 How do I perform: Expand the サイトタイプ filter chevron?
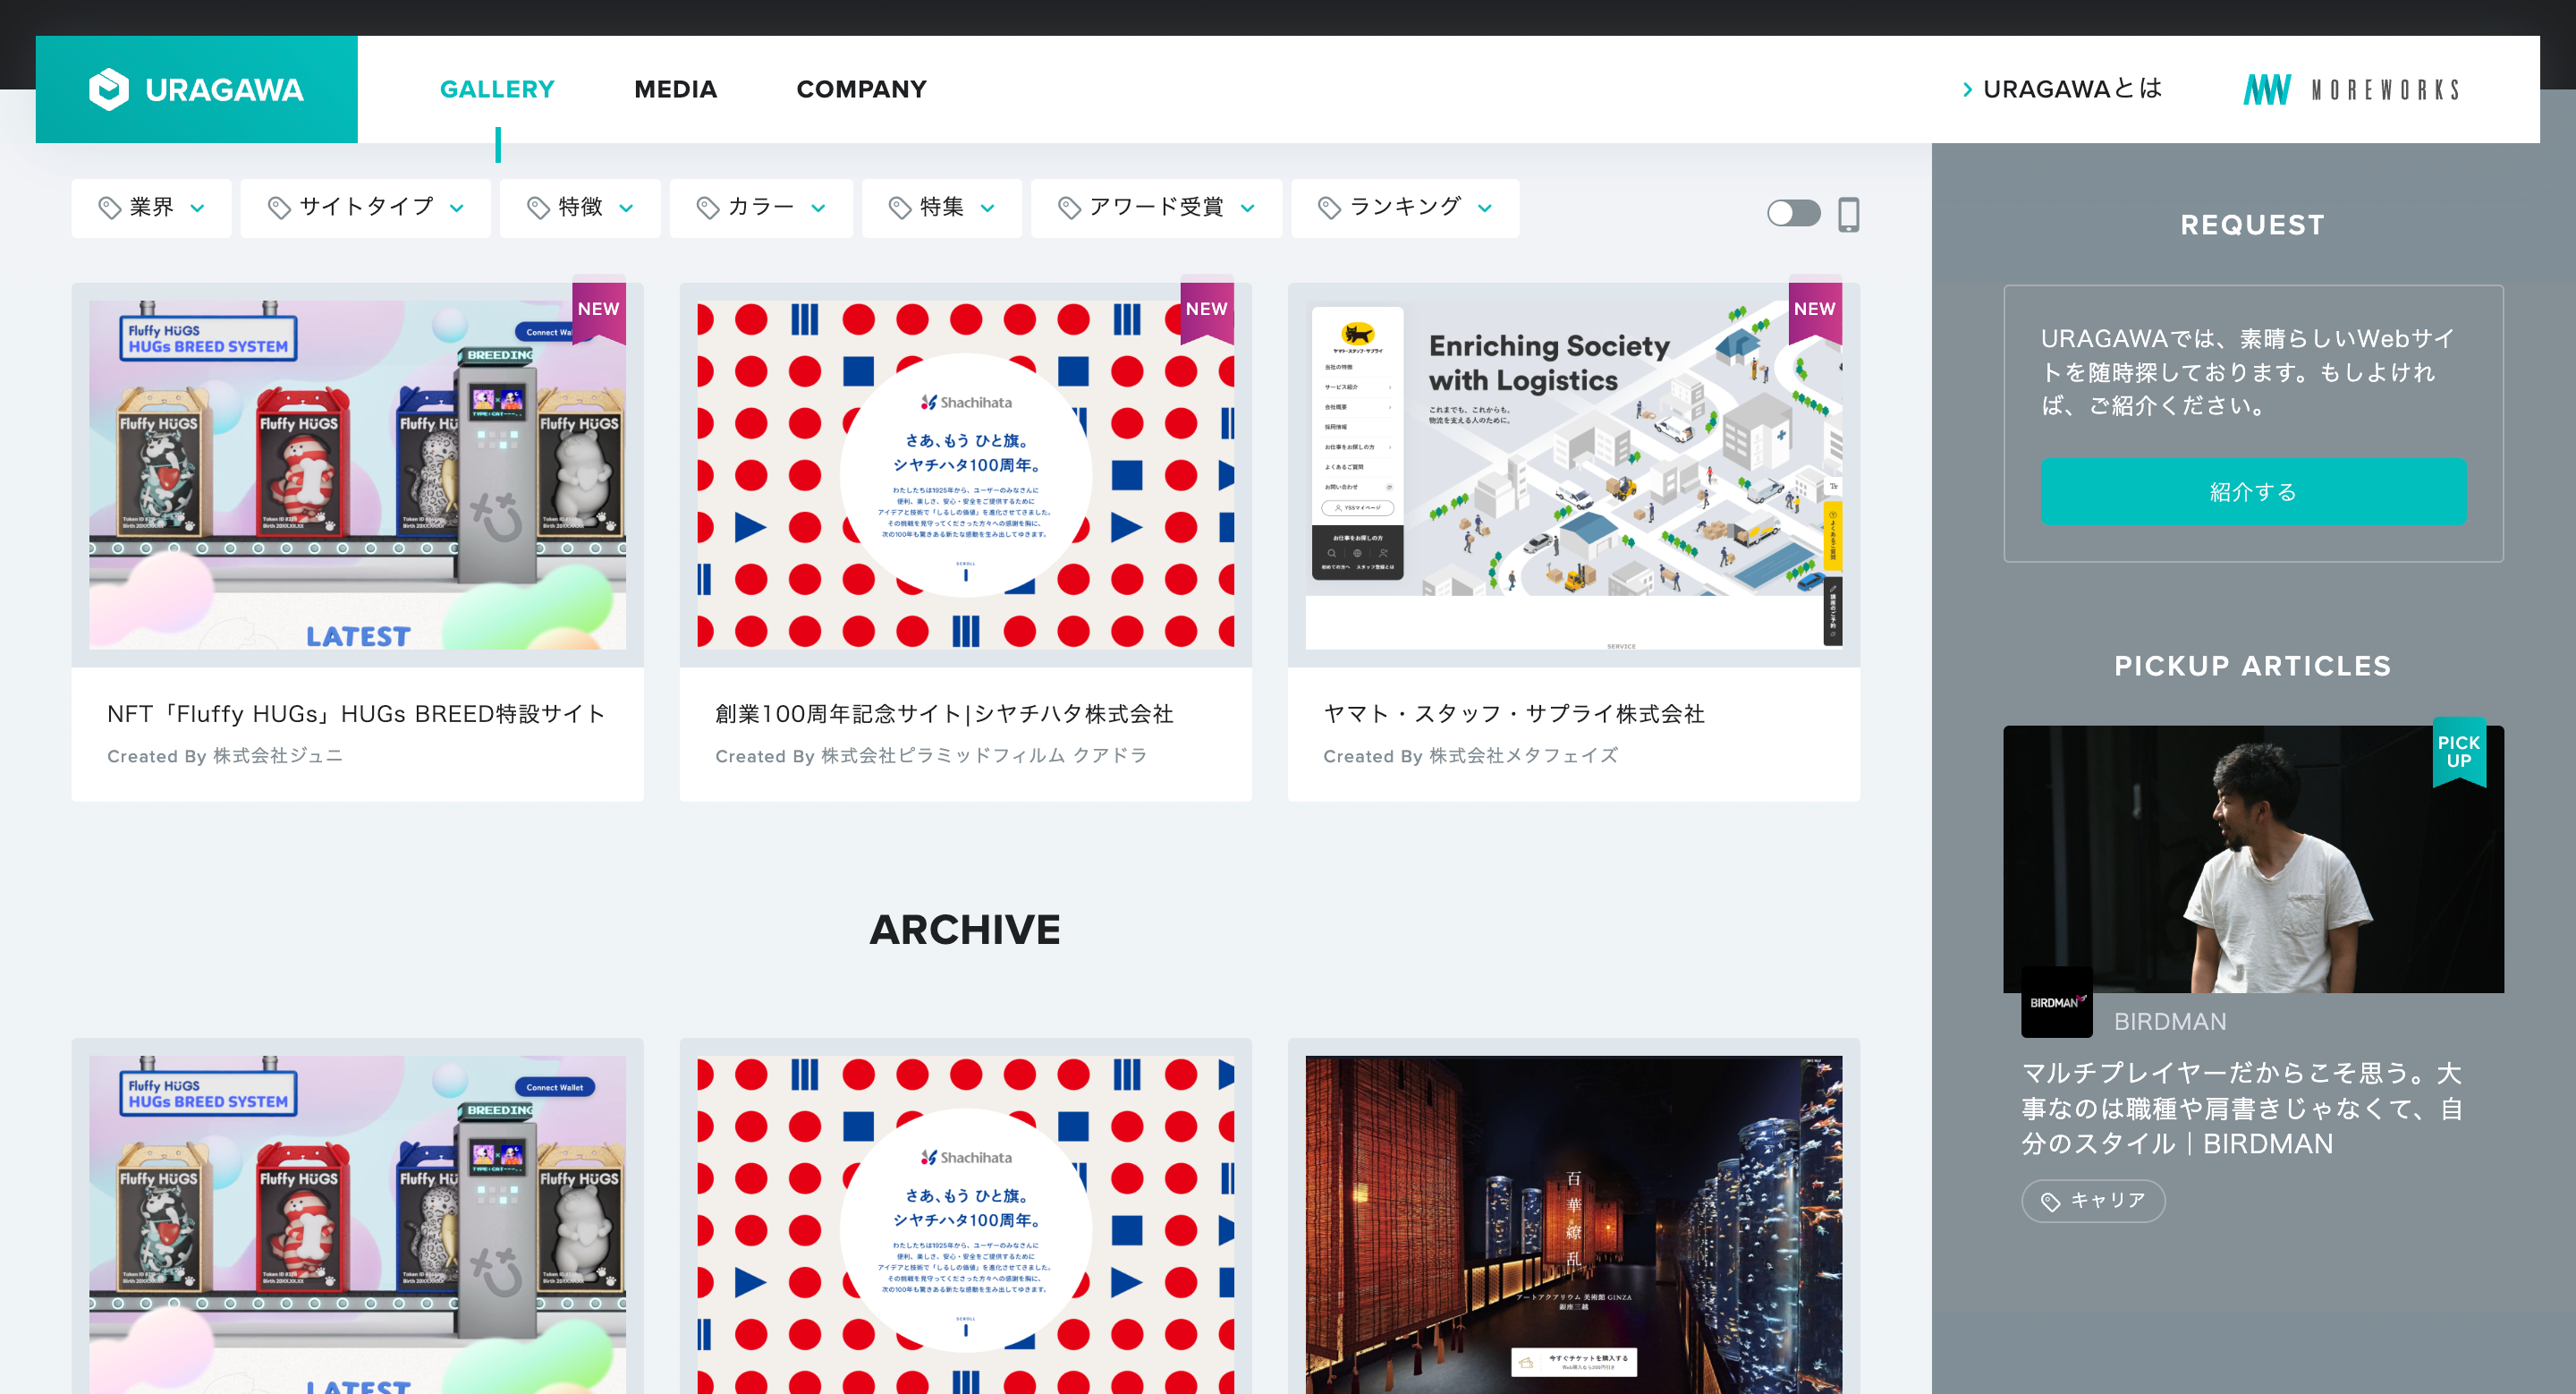(x=457, y=208)
